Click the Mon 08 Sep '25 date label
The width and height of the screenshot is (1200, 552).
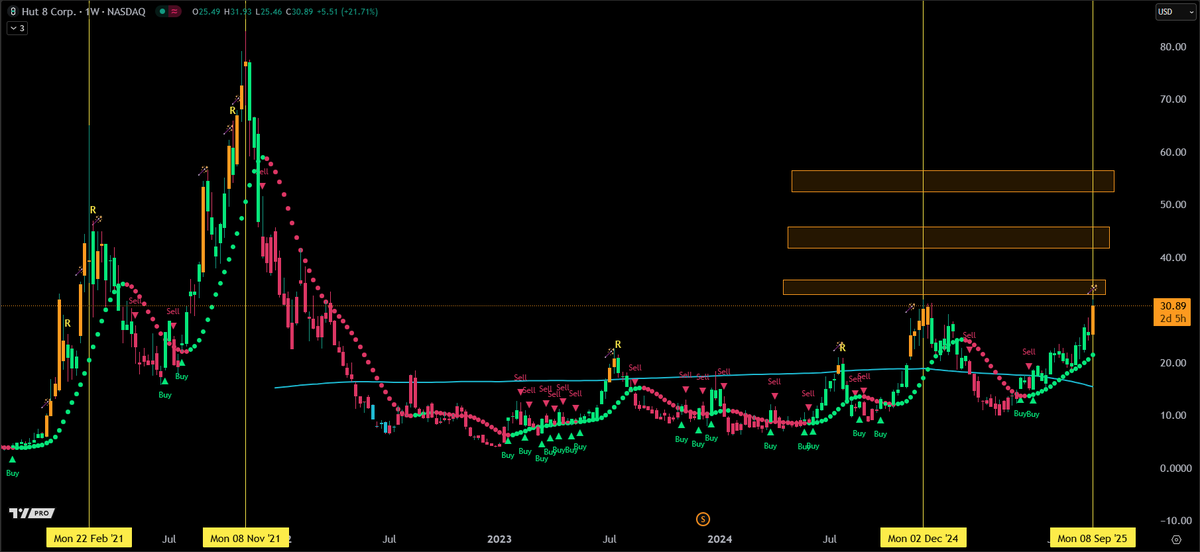pos(1092,540)
